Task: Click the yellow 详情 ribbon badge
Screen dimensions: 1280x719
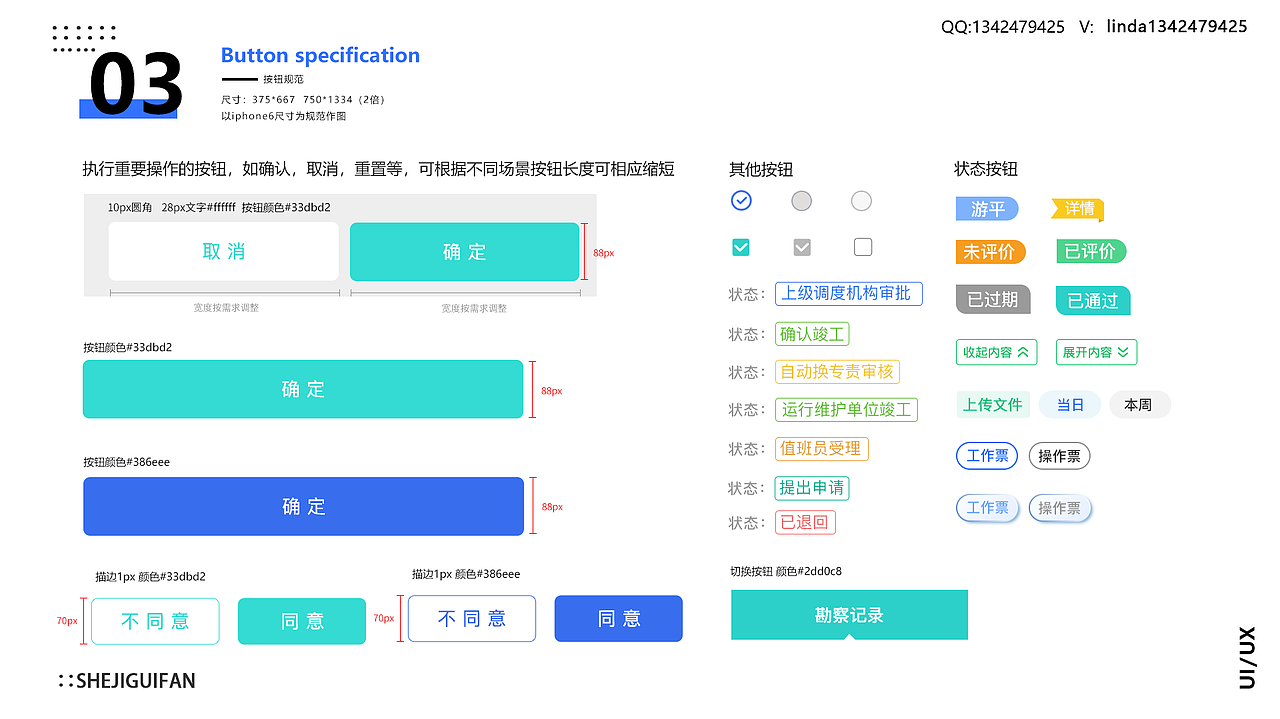Action: tap(1077, 209)
